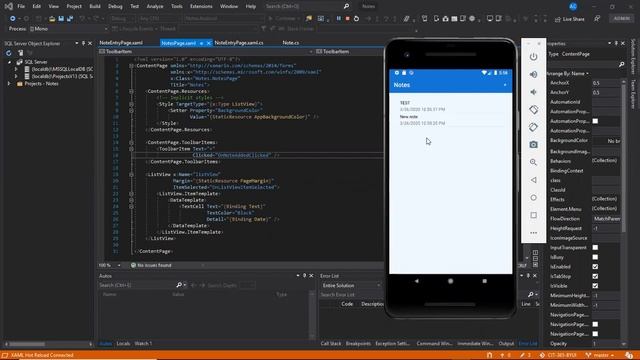Take an emulator screenshot with the camera icon
Viewport: 640px width, 360px height.
pos(533,144)
